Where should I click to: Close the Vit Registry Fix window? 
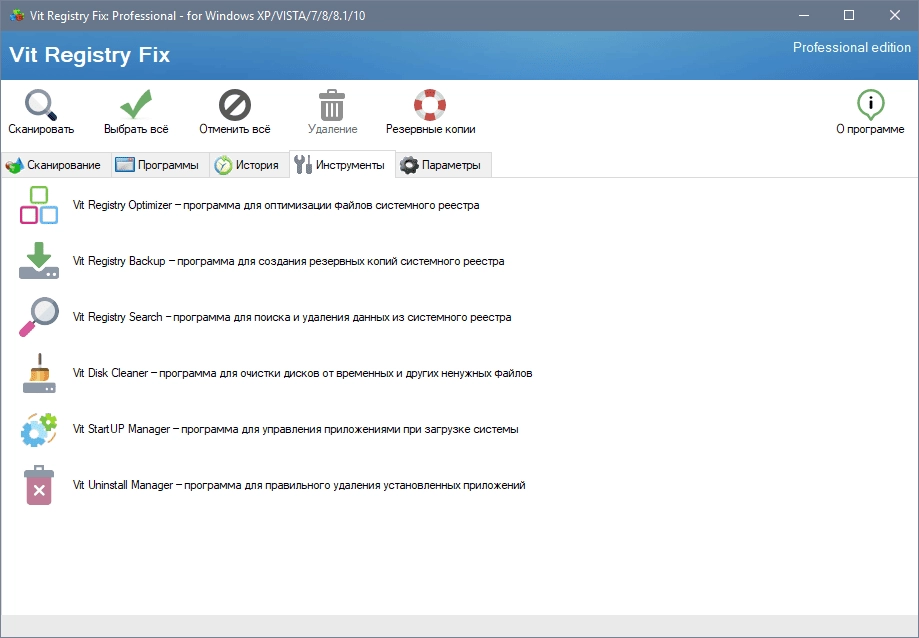coord(894,15)
